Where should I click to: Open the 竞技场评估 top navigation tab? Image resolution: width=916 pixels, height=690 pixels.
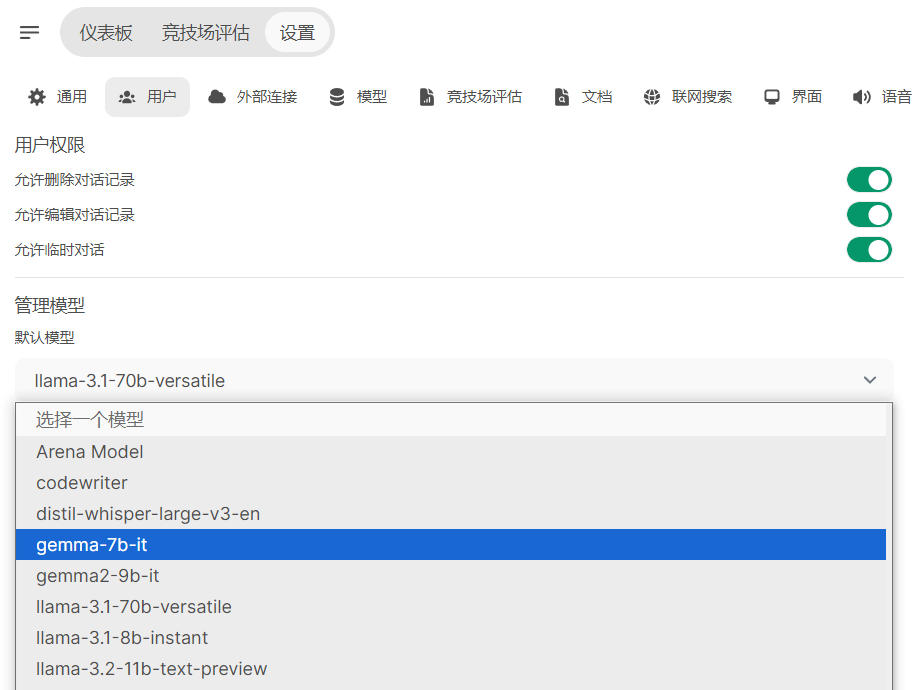(x=205, y=33)
